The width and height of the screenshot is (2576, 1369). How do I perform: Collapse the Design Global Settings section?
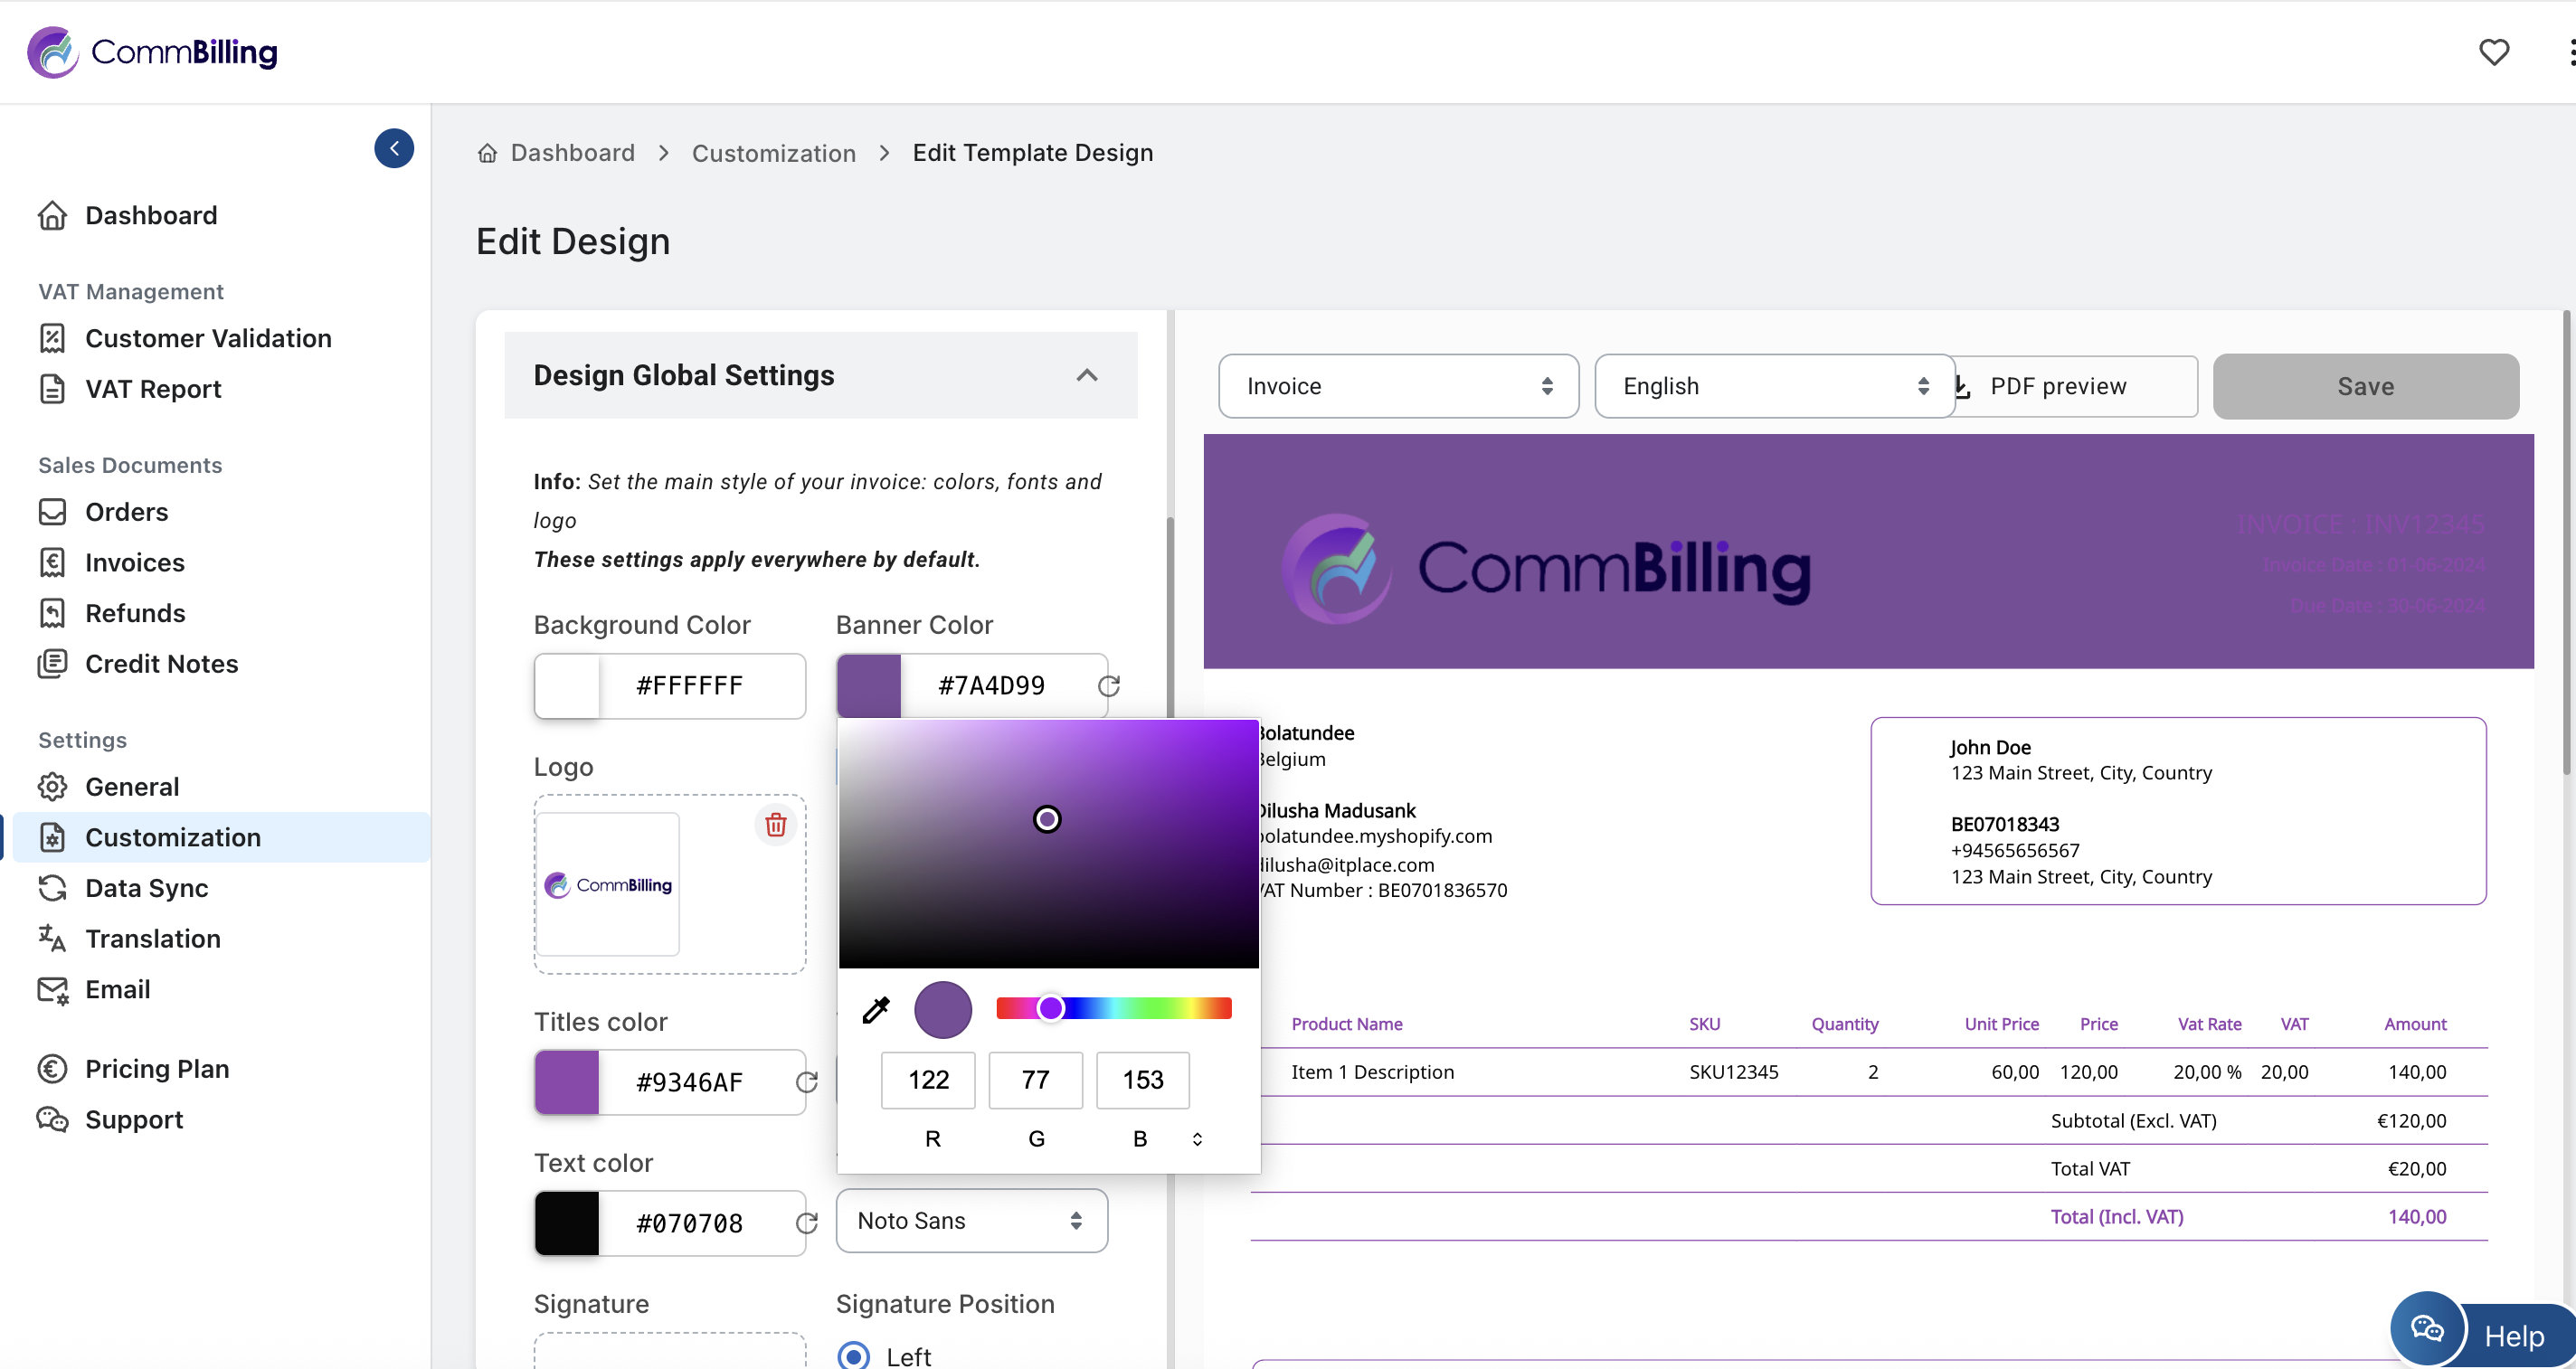[x=1086, y=375]
